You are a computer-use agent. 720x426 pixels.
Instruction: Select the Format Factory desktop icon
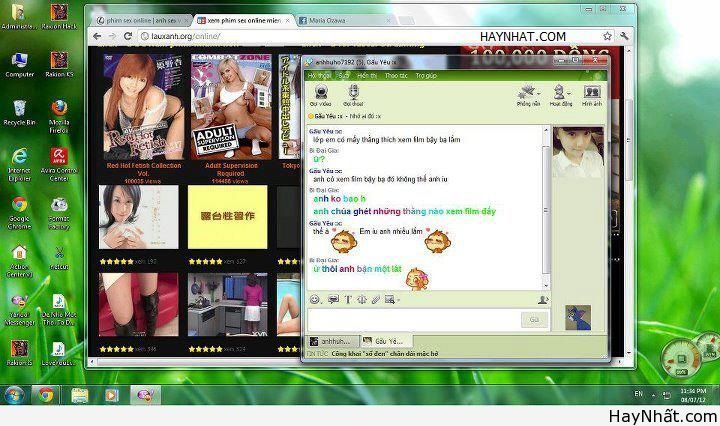[59, 213]
